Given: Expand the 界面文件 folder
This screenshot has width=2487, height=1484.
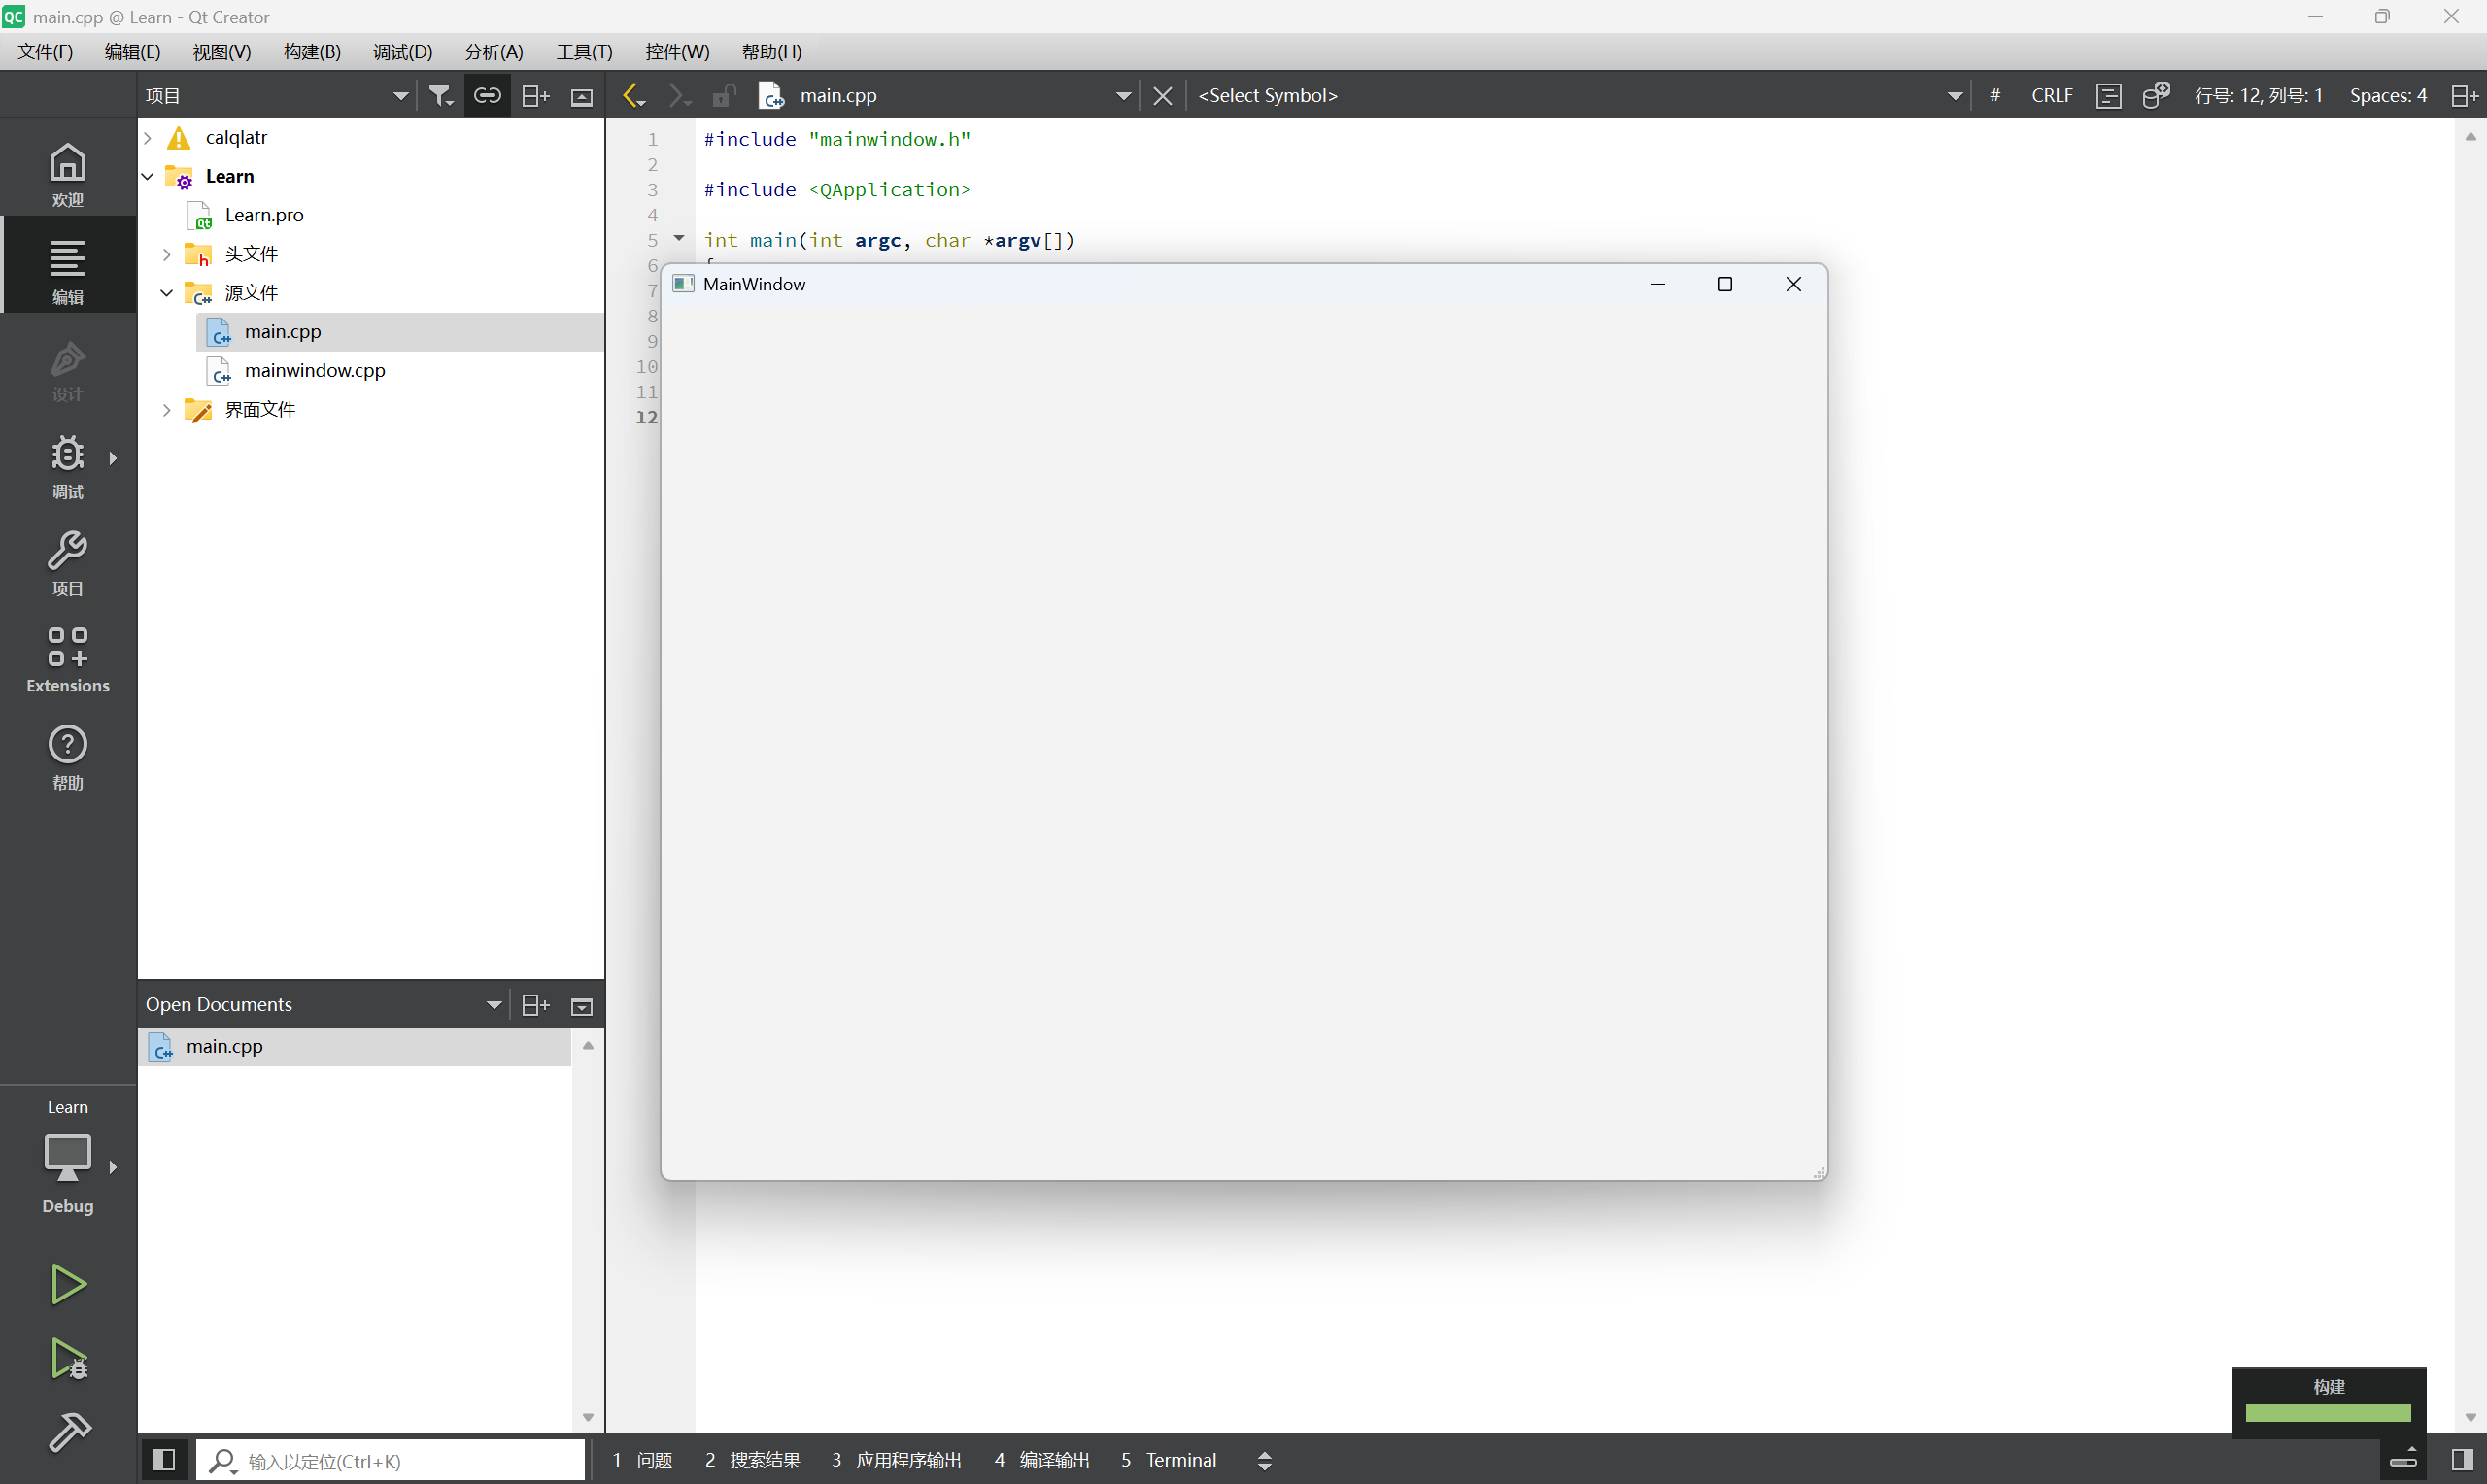Looking at the screenshot, I should pos(167,410).
